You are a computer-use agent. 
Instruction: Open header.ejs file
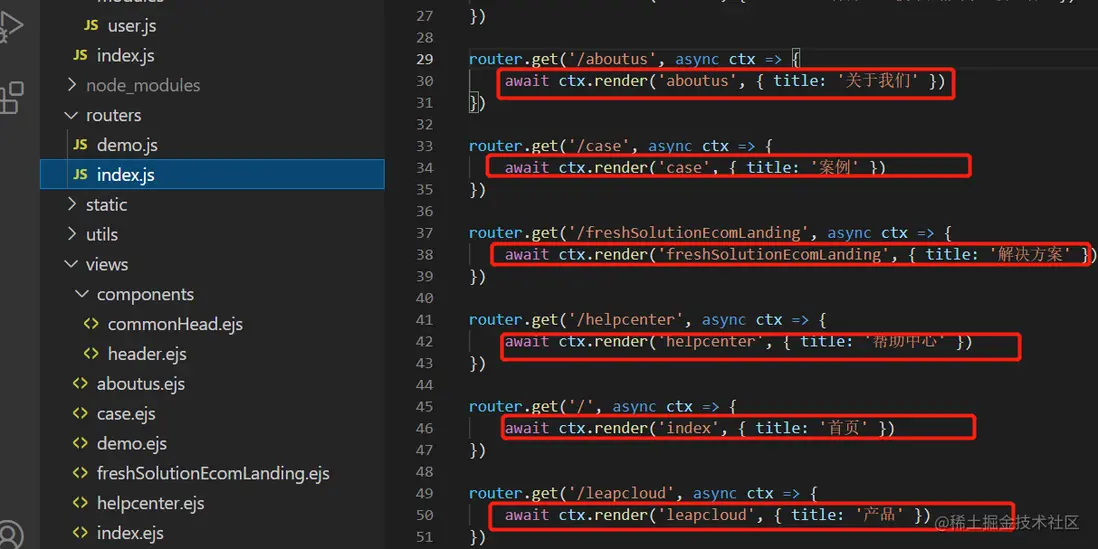tap(147, 354)
